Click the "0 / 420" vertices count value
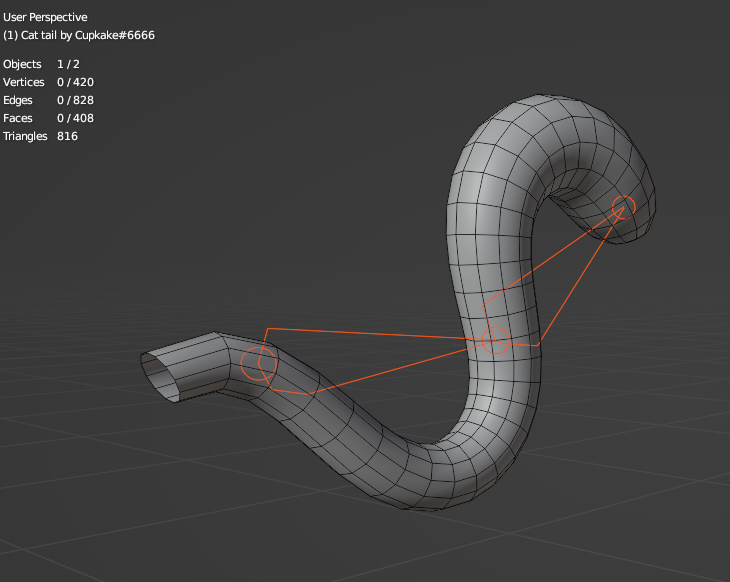The width and height of the screenshot is (730, 582). coord(75,82)
